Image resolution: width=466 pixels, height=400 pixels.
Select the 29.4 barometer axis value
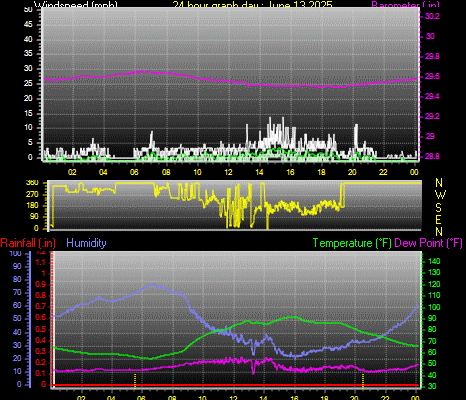[x=432, y=96]
